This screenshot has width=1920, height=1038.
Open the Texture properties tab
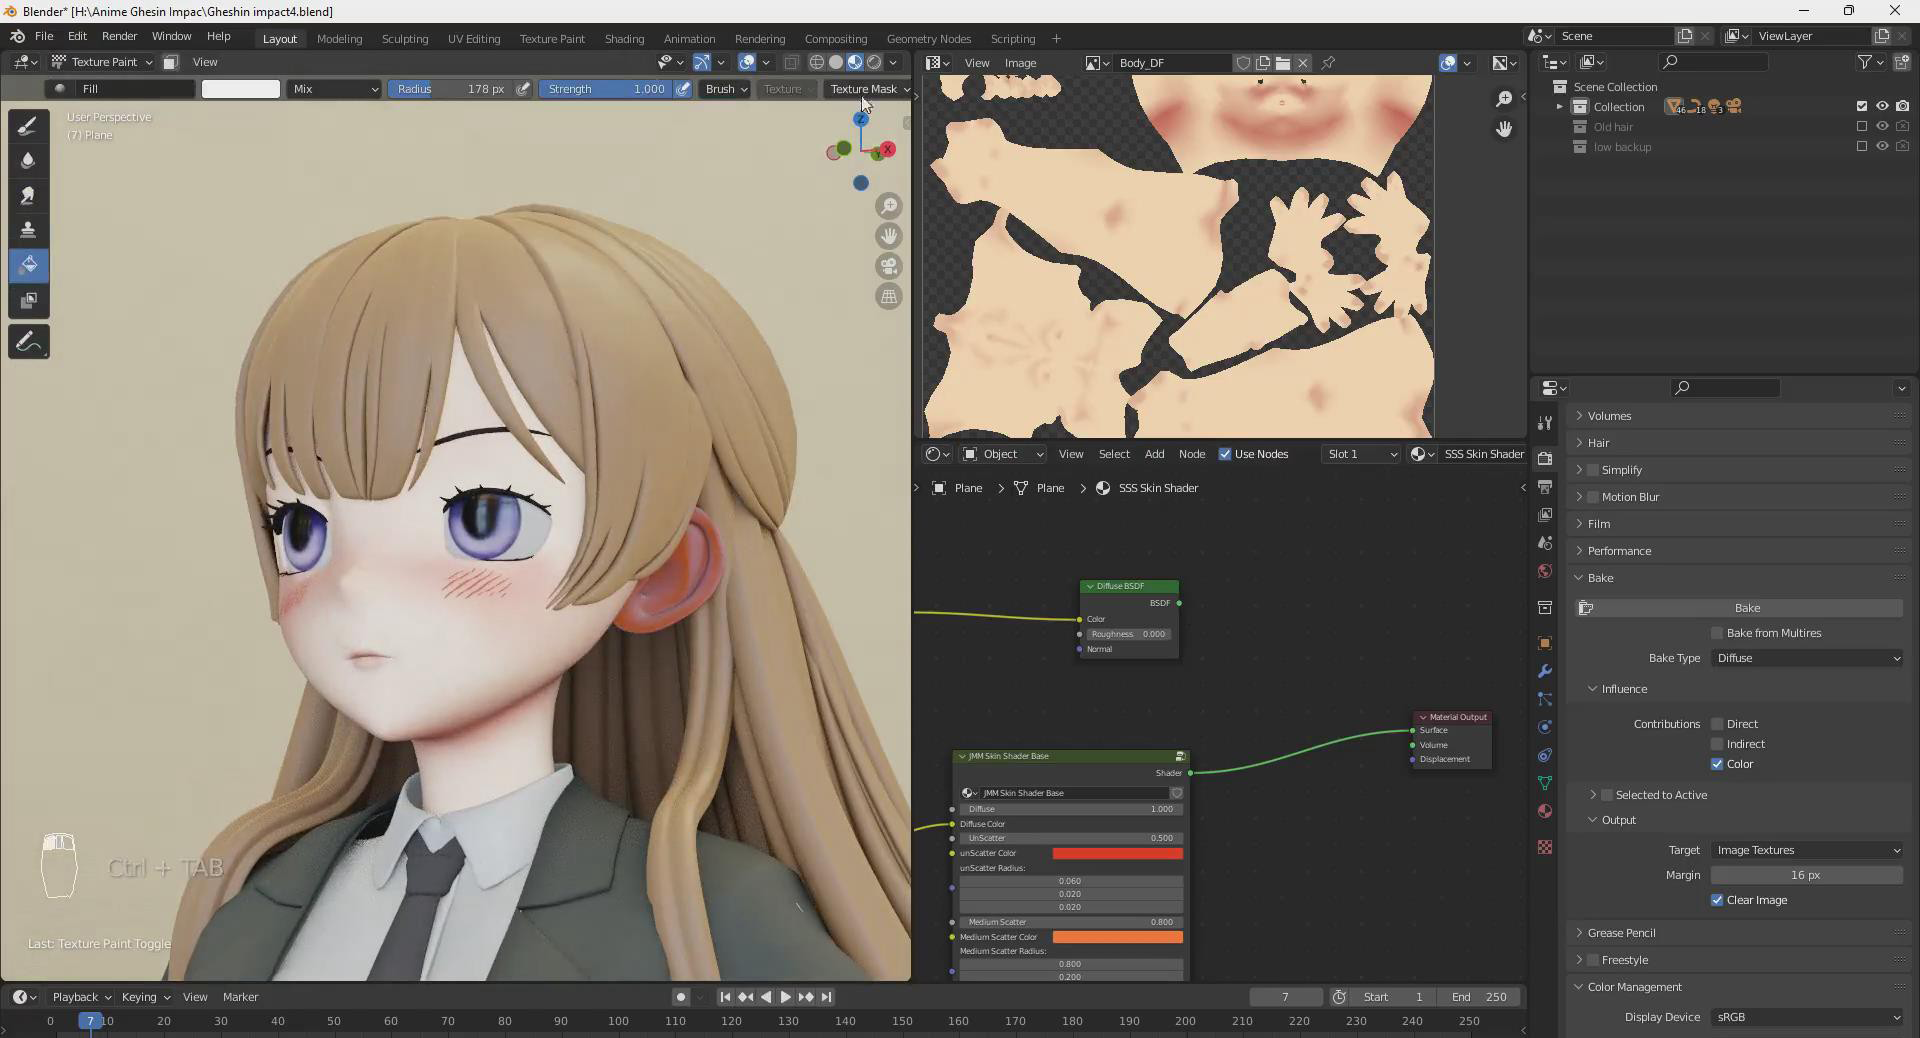pos(1545,847)
